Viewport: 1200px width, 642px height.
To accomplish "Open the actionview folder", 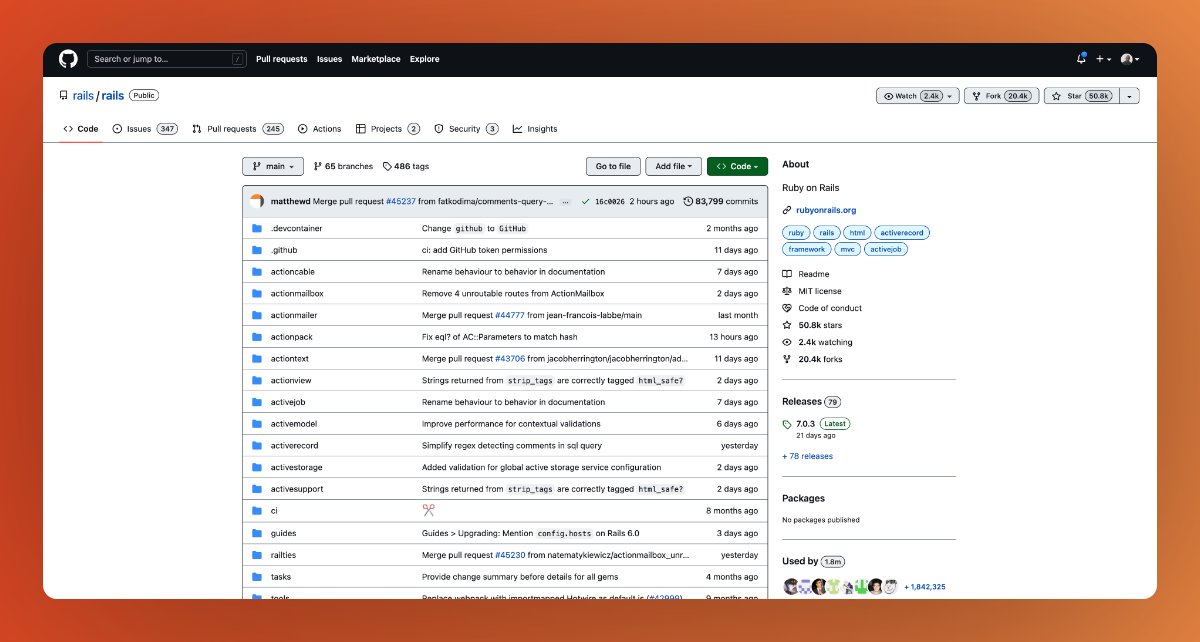I will pyautogui.click(x=291, y=381).
